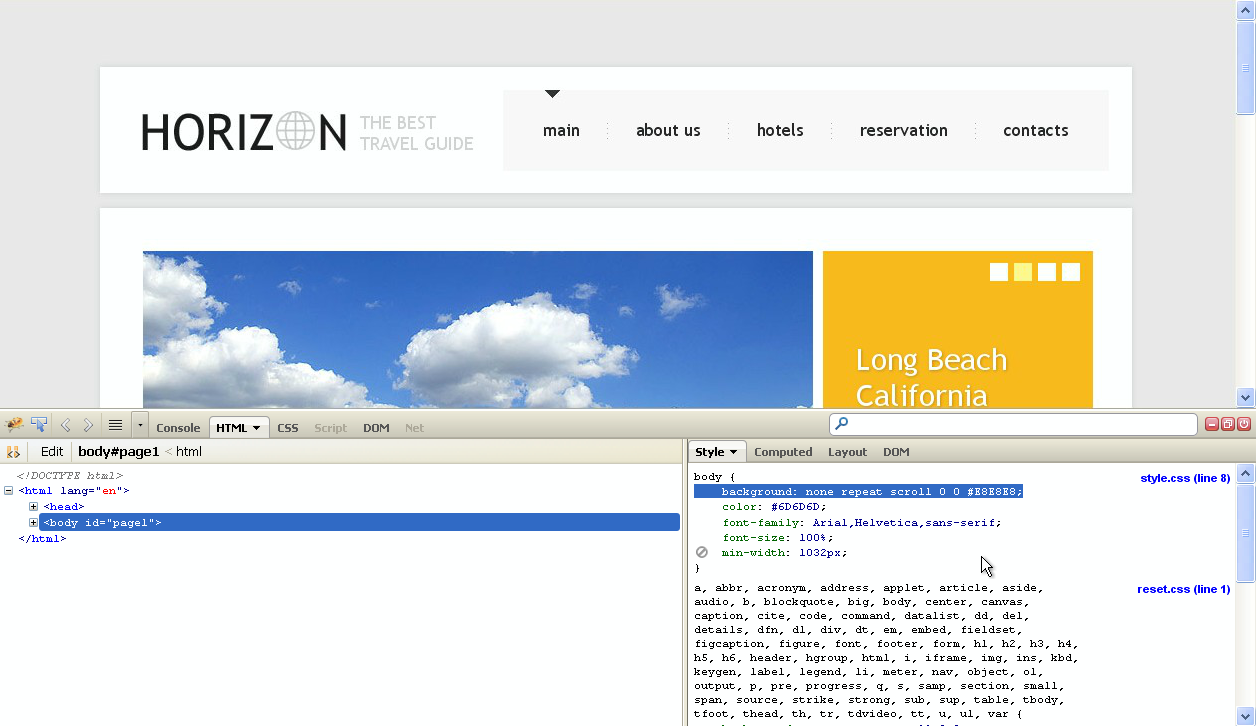Click the Horizon globe logo

tap(296, 131)
